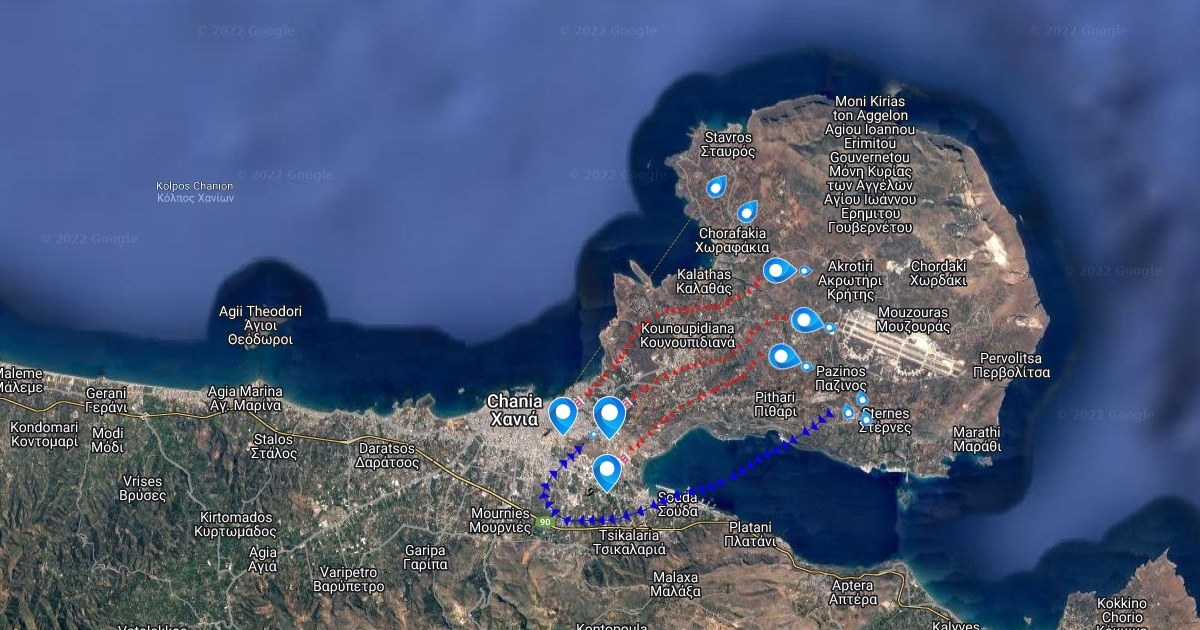Select the large blue pin left of Mouzouras airport
The image size is (1200, 630).
(x=806, y=320)
